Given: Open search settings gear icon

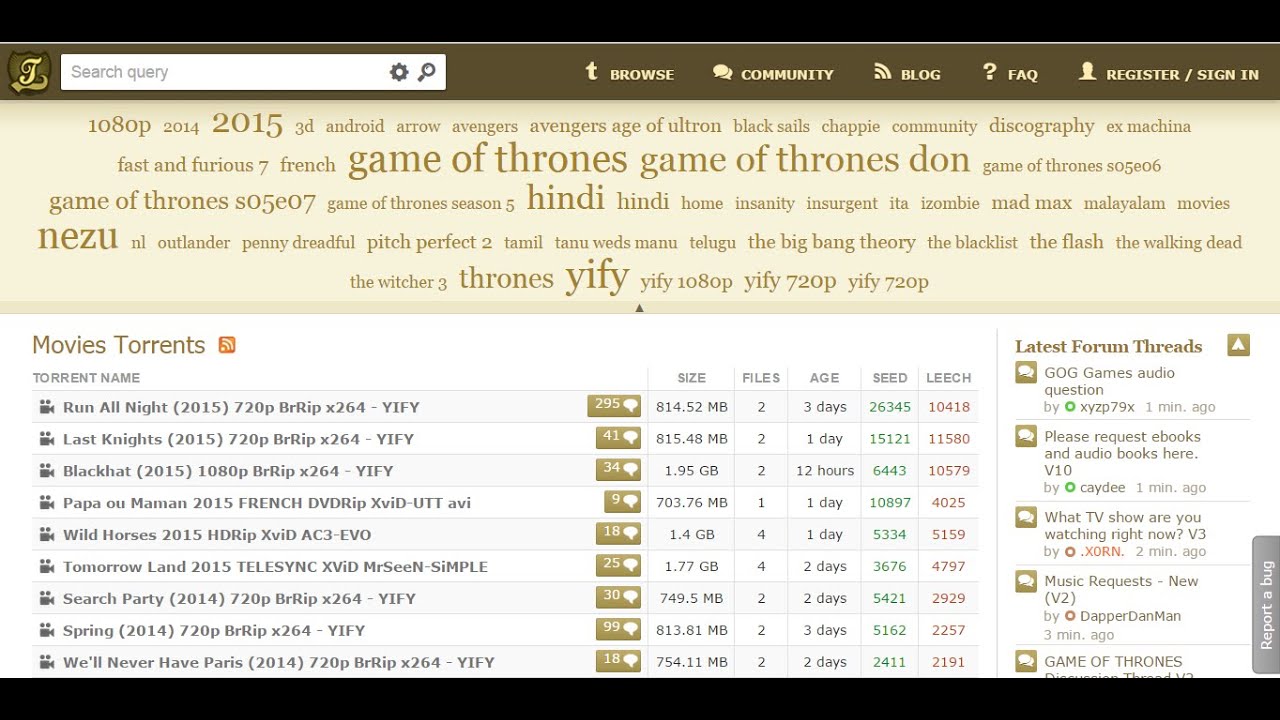Looking at the screenshot, I should point(399,72).
